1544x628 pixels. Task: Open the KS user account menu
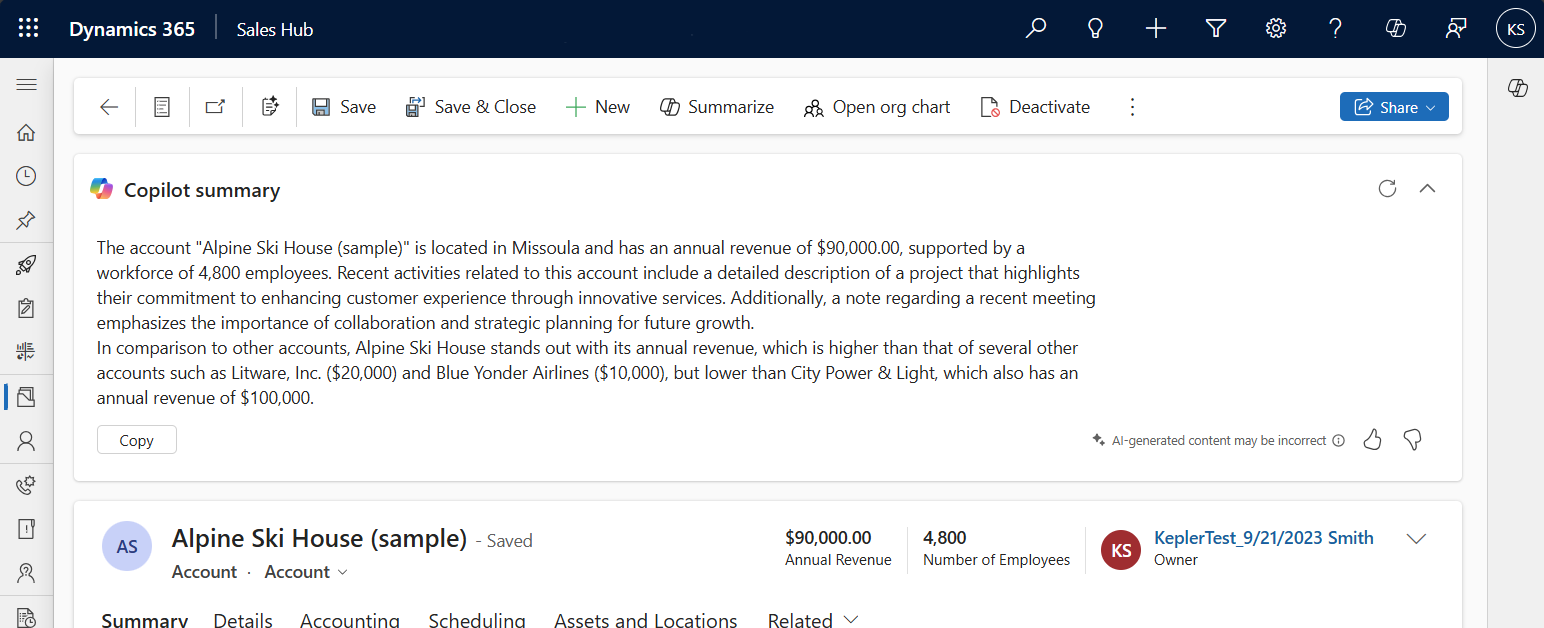coord(1516,29)
